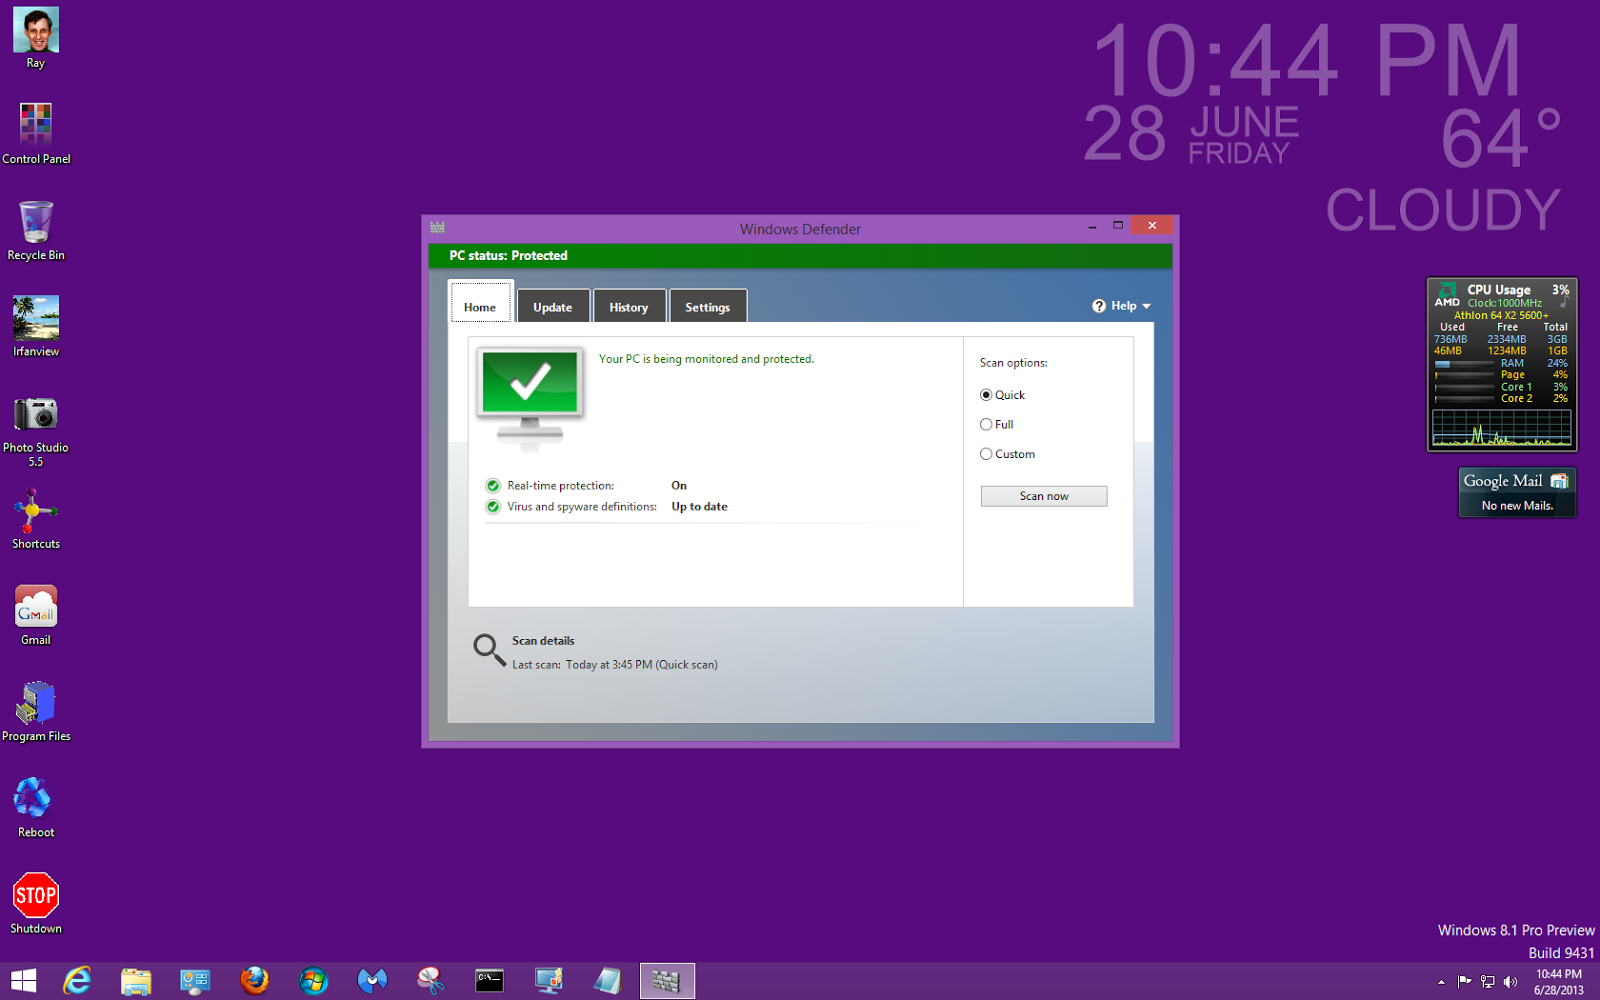Click the Windows orb icon on the taskbar
The width and height of the screenshot is (1600, 1000).
tap(313, 981)
